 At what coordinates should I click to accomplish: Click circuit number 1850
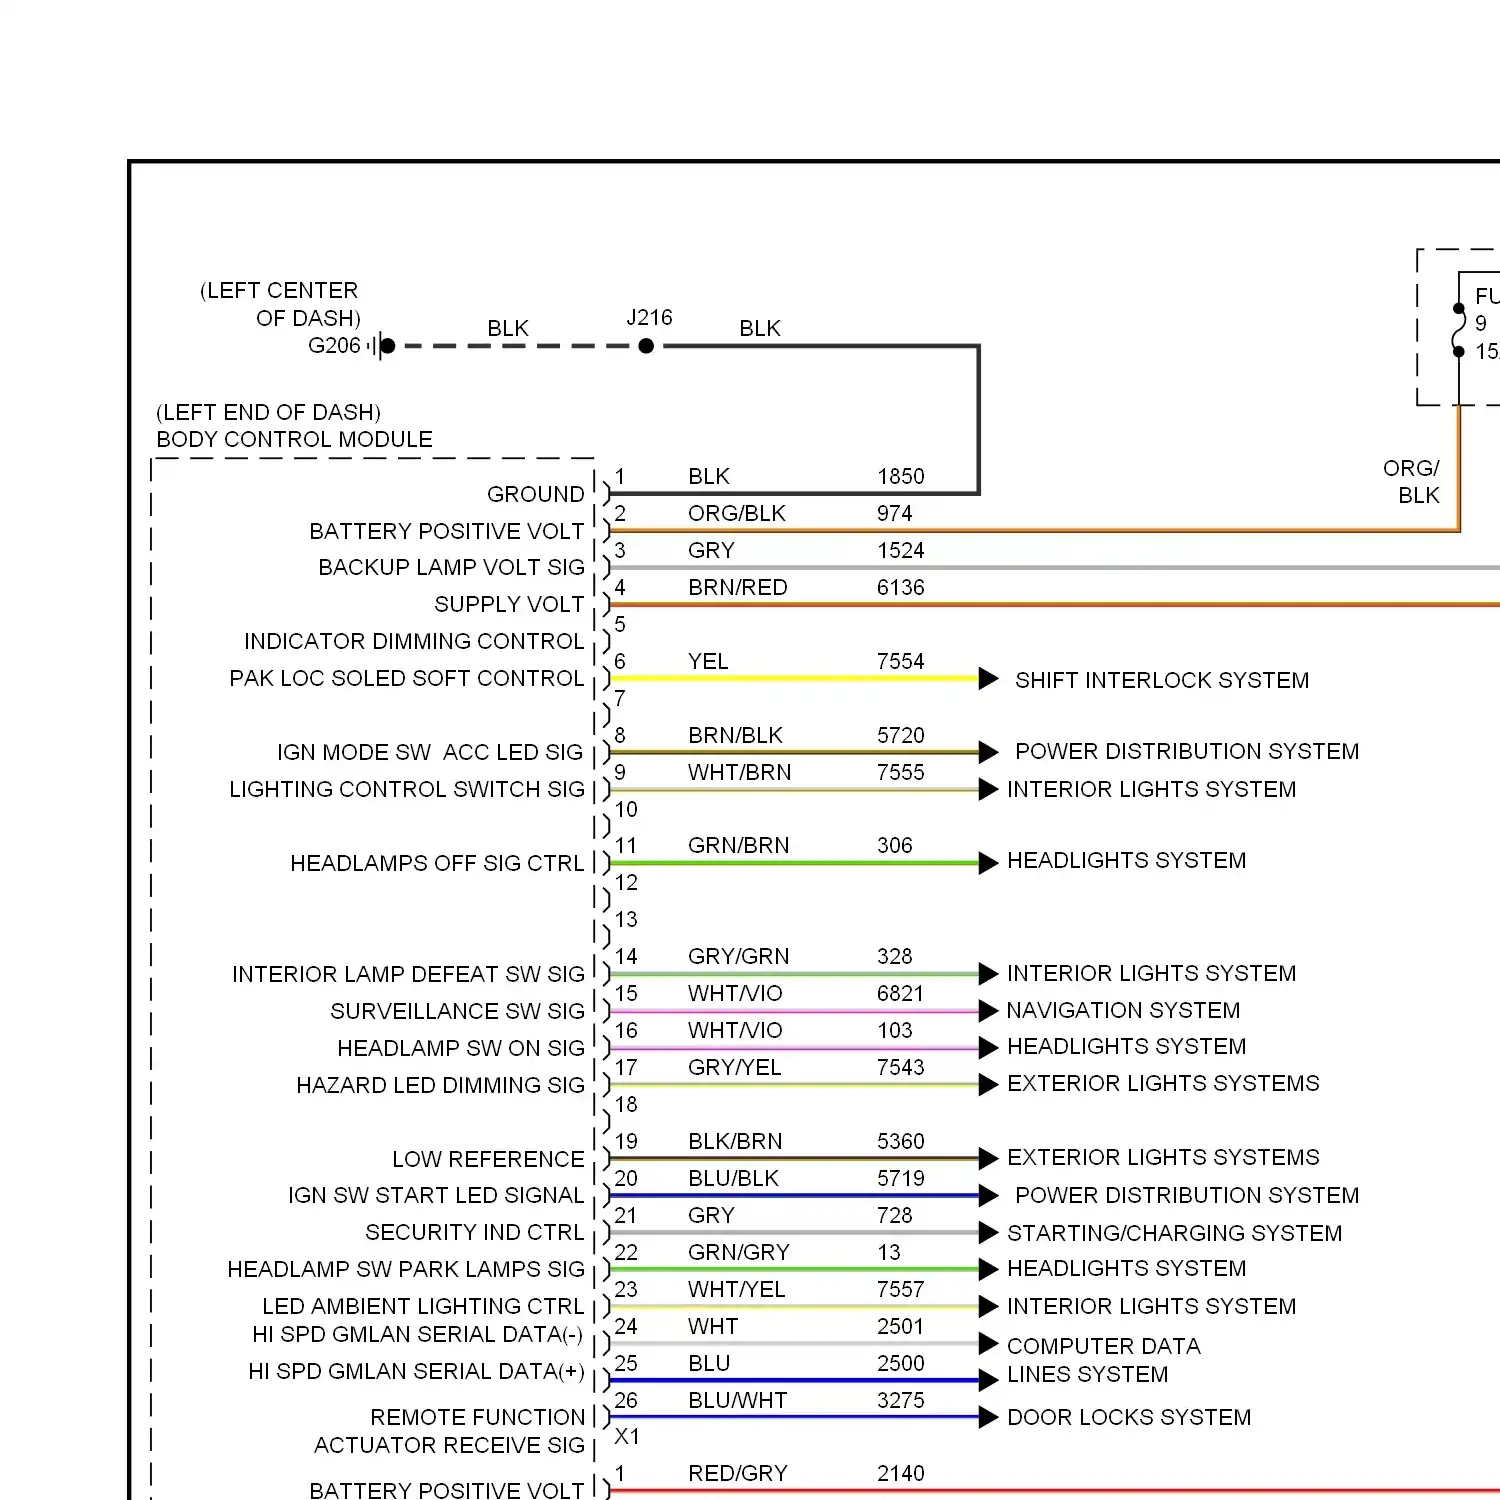(x=901, y=476)
